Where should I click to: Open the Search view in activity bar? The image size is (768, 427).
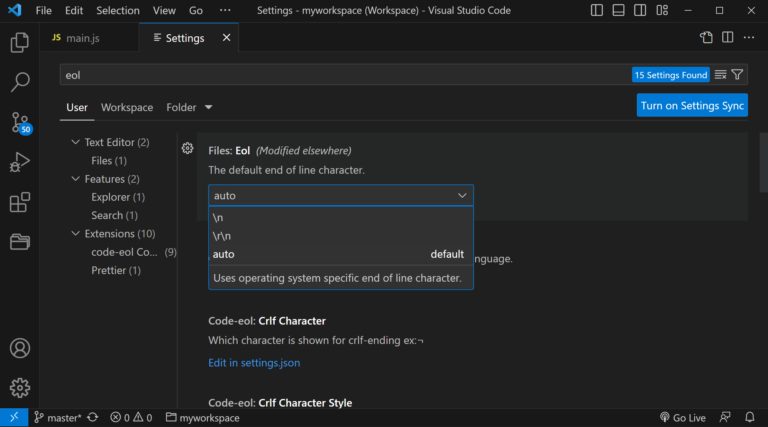(19, 82)
